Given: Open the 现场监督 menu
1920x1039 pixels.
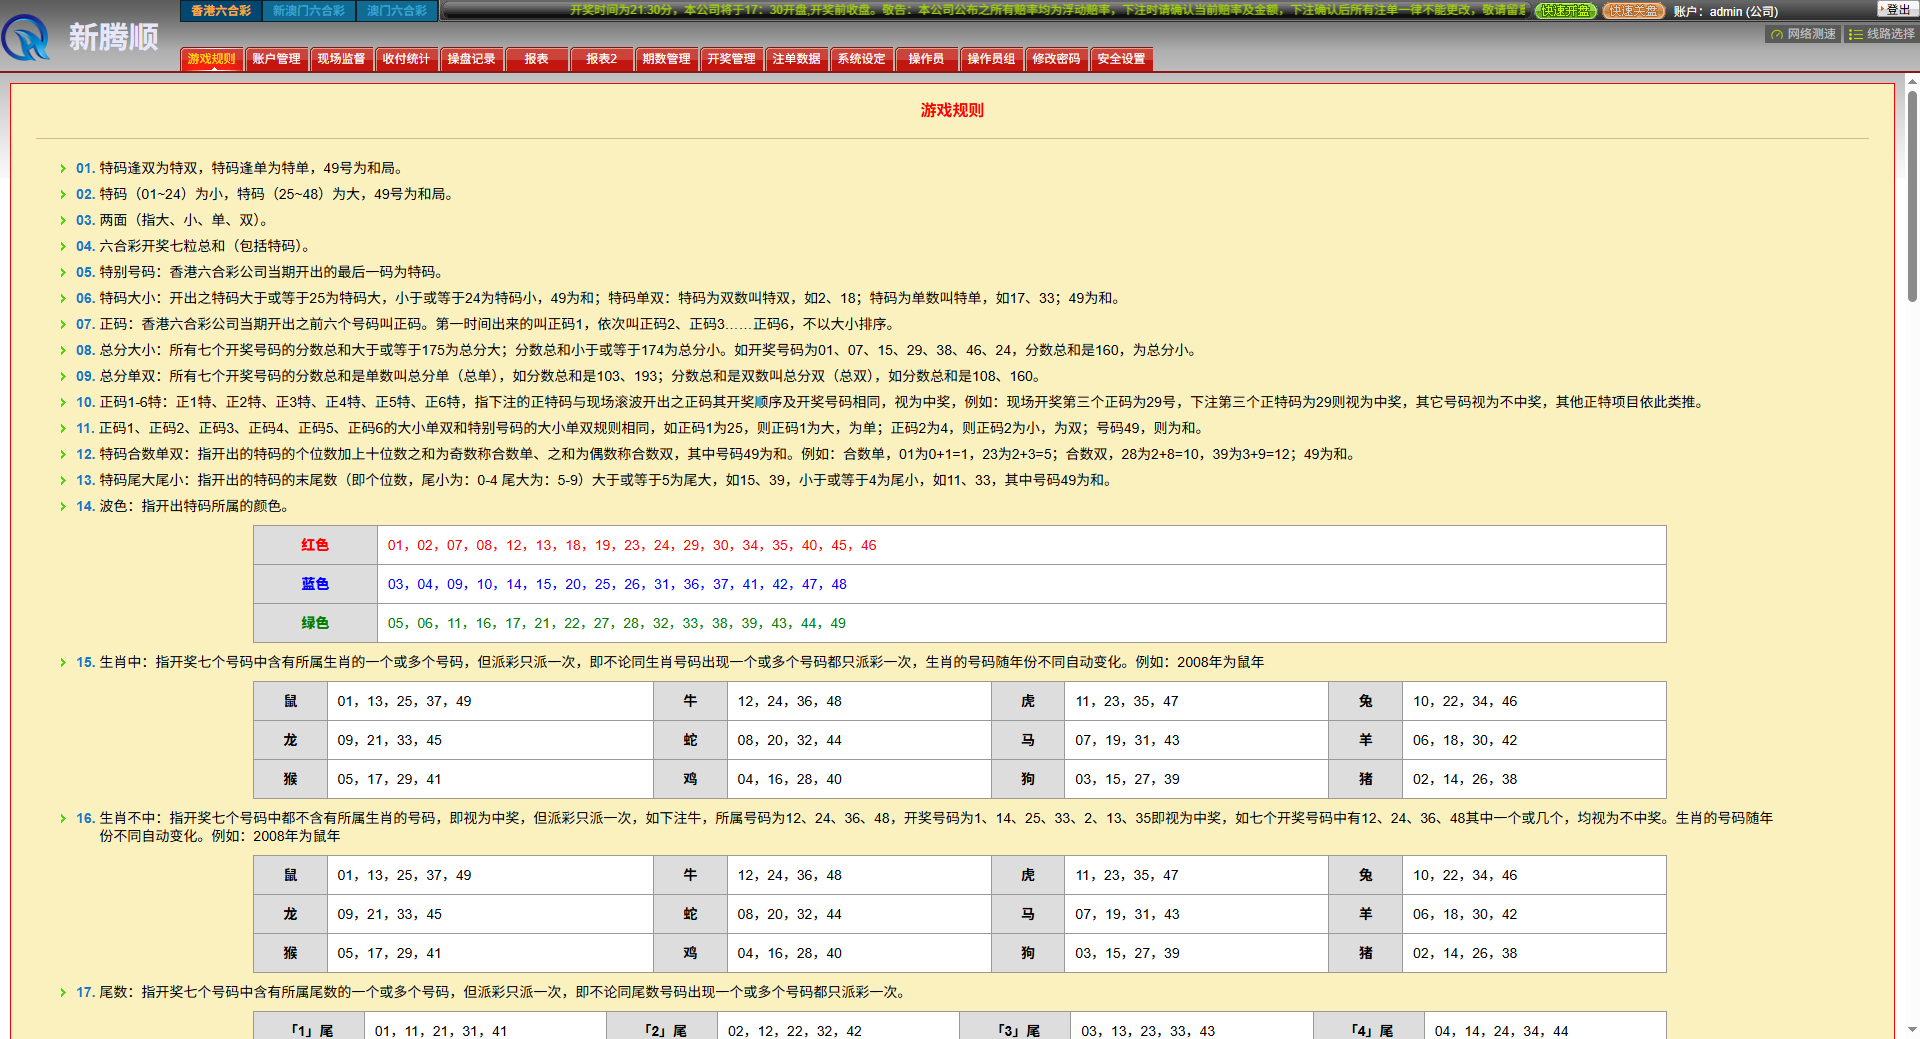Looking at the screenshot, I should click(341, 59).
